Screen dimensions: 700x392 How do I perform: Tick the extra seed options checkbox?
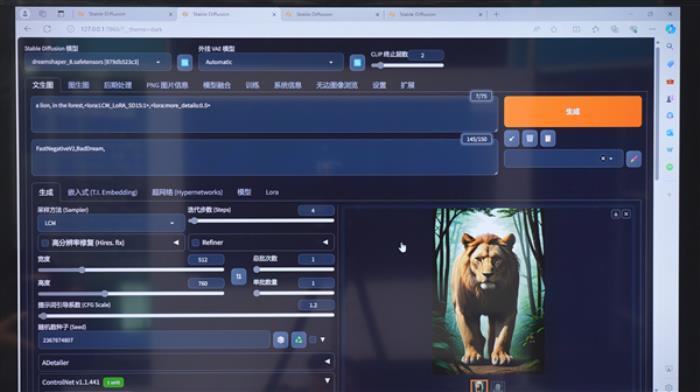pos(313,340)
